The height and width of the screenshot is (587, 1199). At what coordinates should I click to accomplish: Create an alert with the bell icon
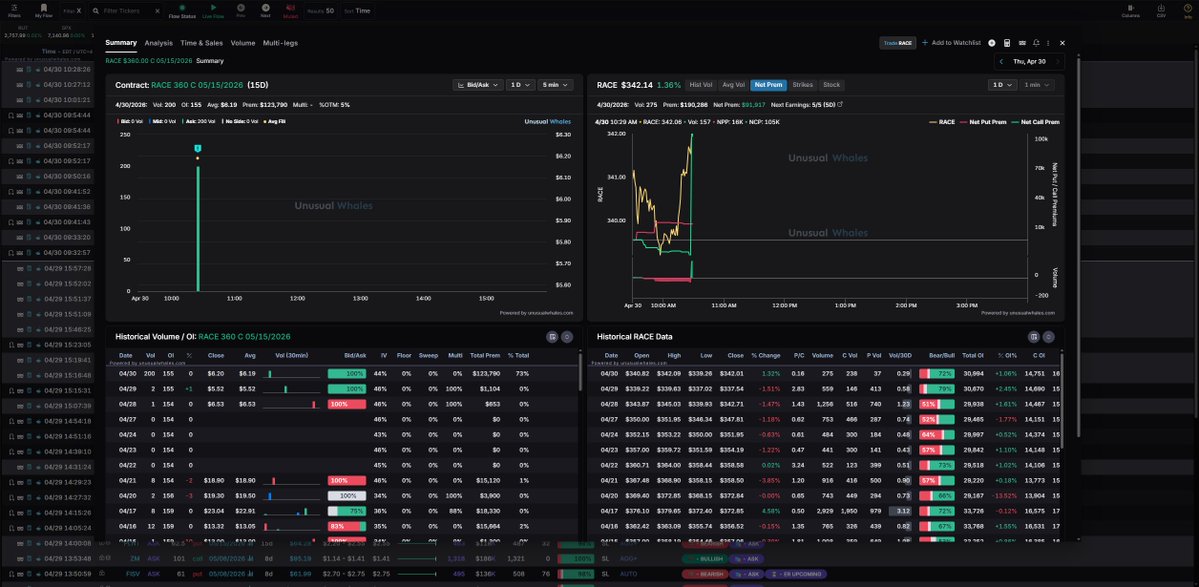1036,43
